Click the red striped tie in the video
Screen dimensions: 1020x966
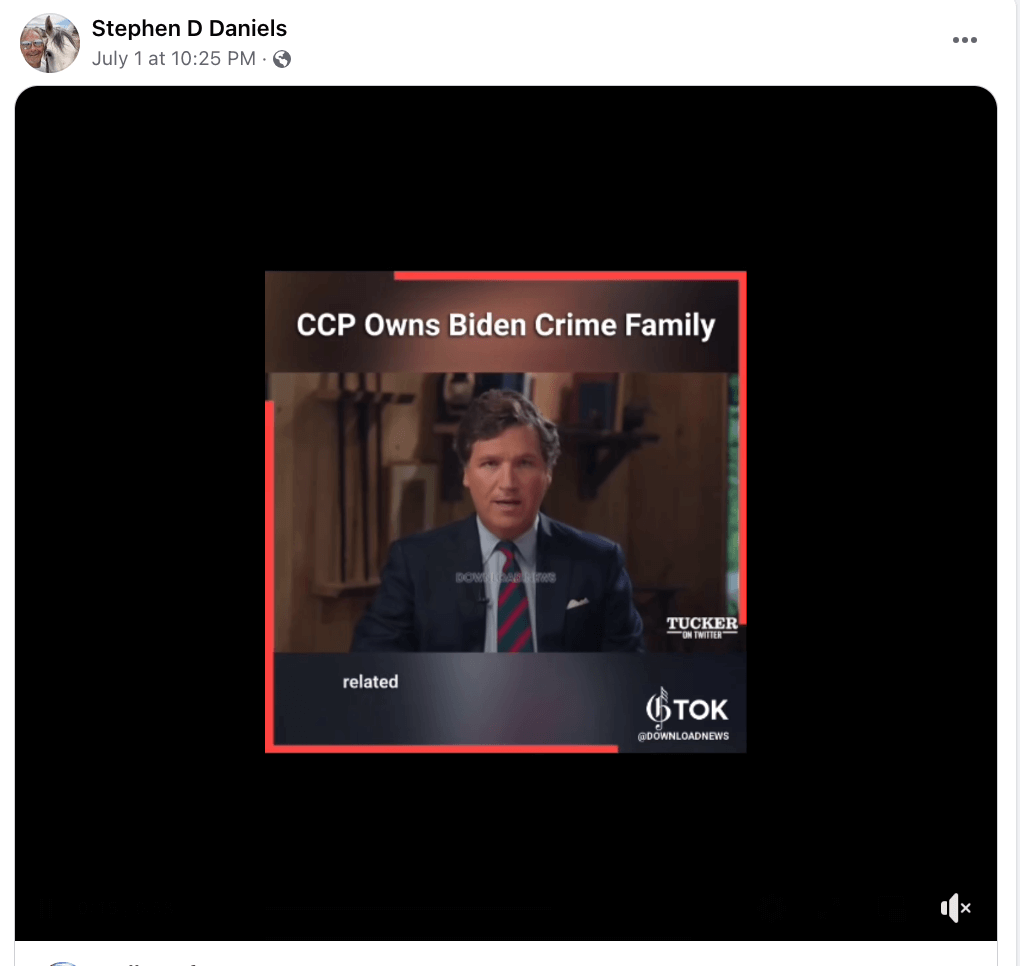pyautogui.click(x=513, y=597)
